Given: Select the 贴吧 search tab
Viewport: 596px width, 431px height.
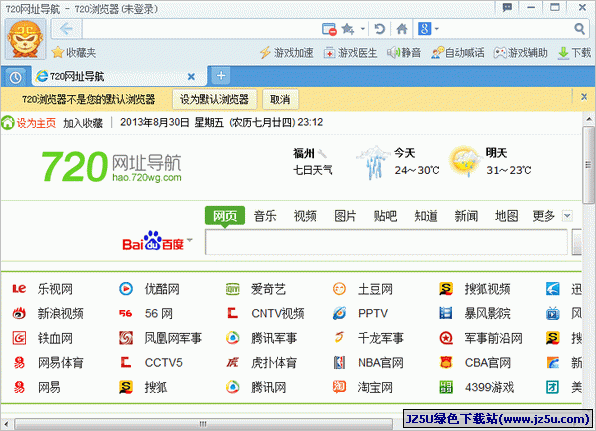Looking at the screenshot, I should 385,216.
